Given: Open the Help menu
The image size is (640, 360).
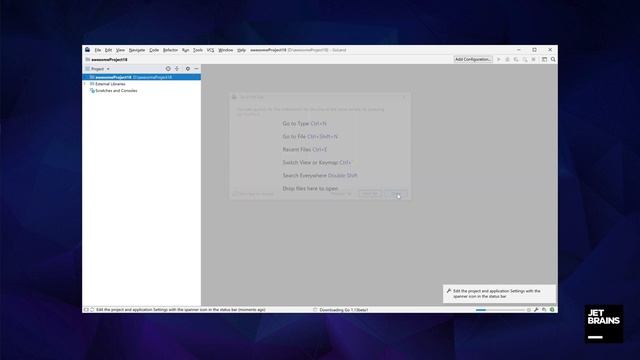Looking at the screenshot, I should 241,50.
